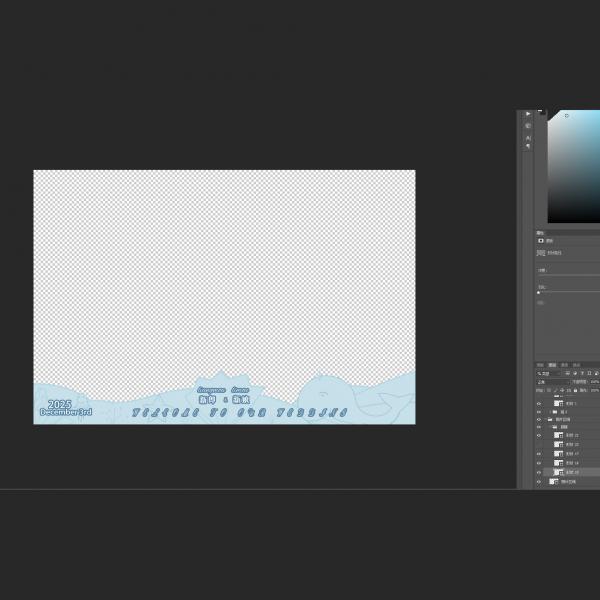The image size is (600, 600).
Task: Click the "December 3rd" text on canvas
Action: (66, 412)
